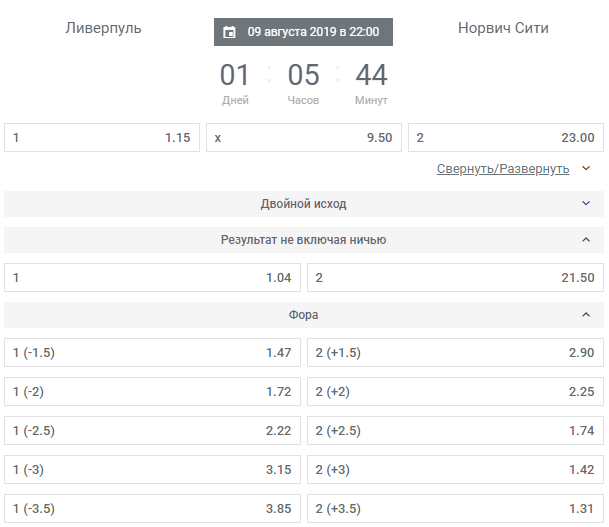Click the calendar icon beside match date

229,32
